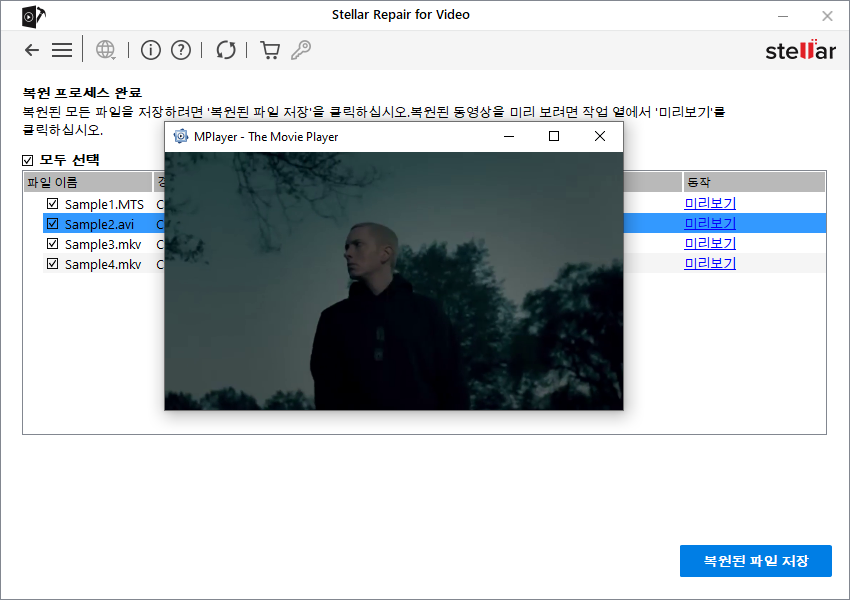
Task: Click the 동작 column header
Action: click(x=754, y=183)
